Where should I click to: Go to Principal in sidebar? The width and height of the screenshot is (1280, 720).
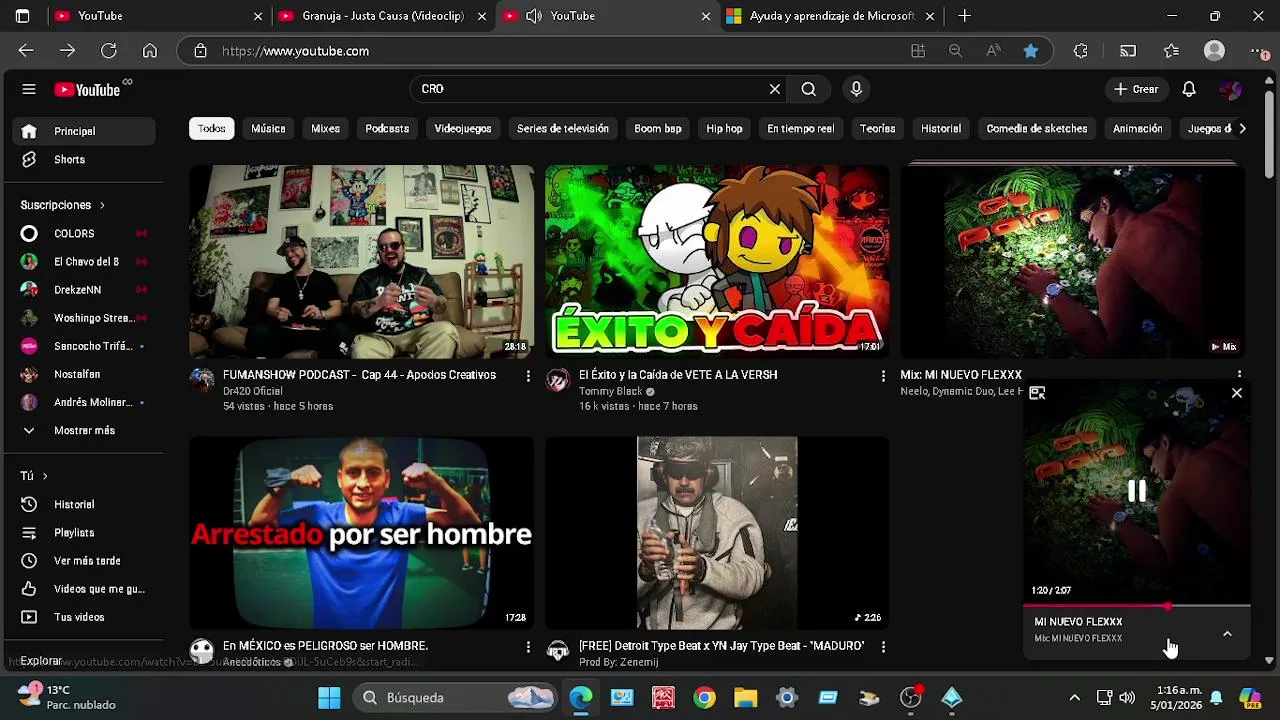click(x=84, y=131)
